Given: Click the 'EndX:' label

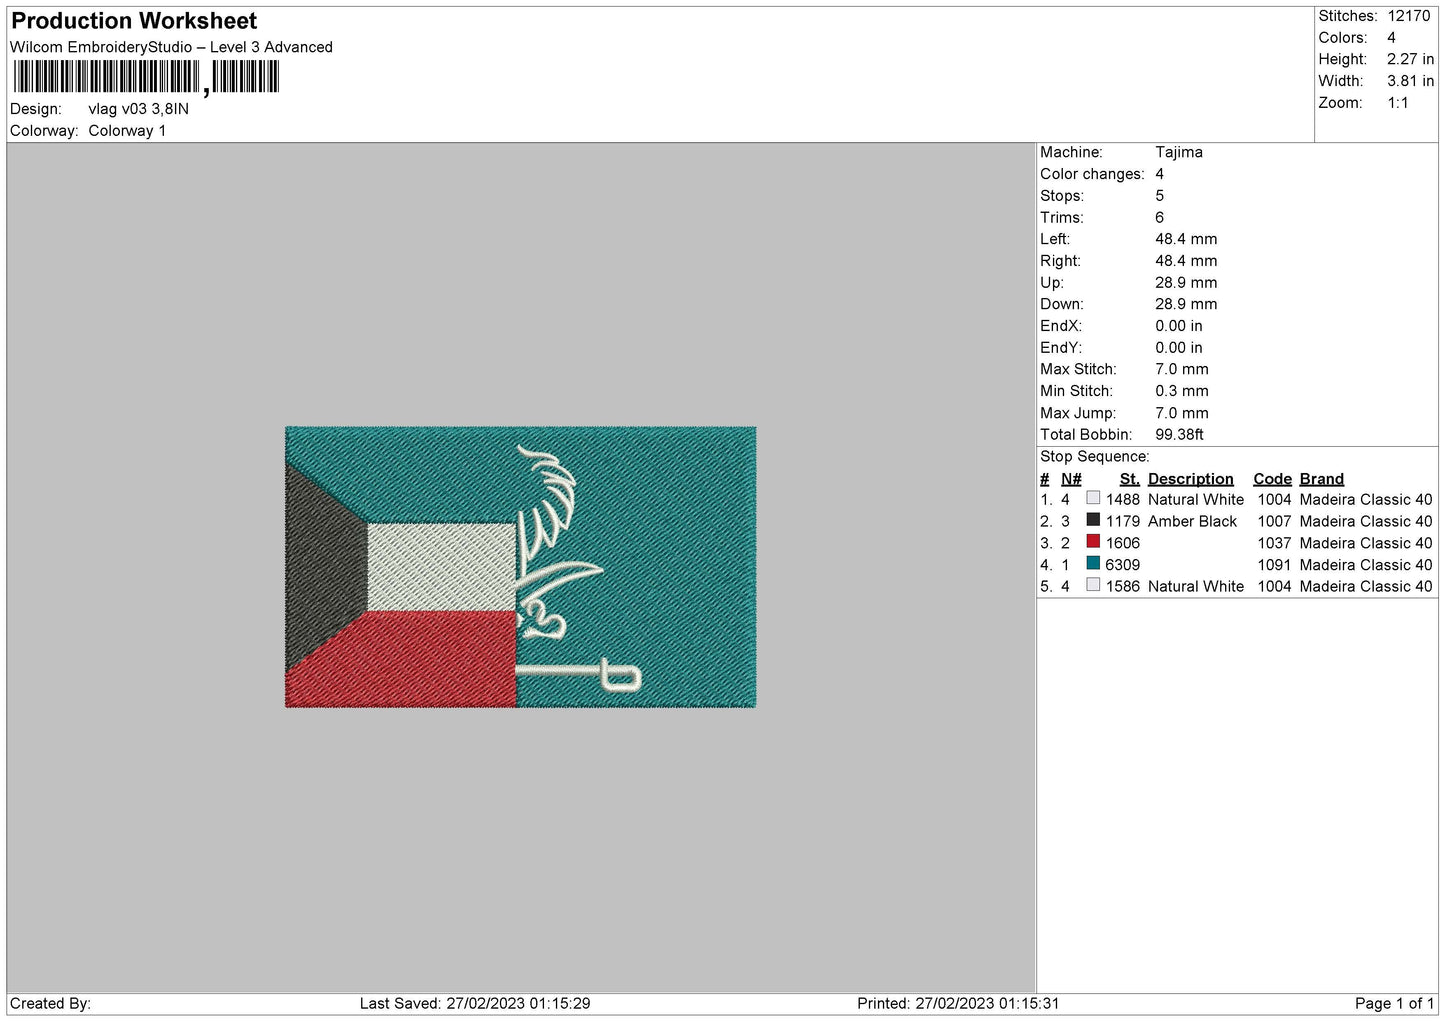Looking at the screenshot, I should click(x=1061, y=326).
